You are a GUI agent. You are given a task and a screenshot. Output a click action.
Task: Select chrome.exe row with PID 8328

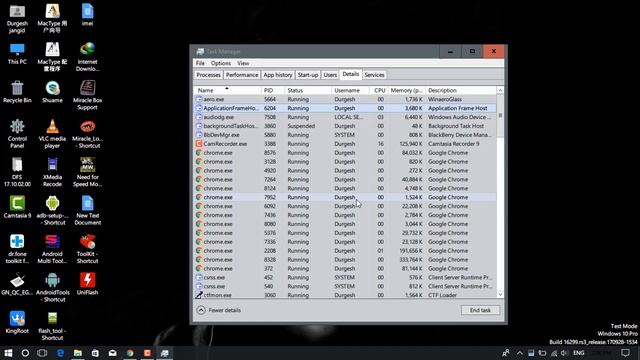pyautogui.click(x=345, y=260)
